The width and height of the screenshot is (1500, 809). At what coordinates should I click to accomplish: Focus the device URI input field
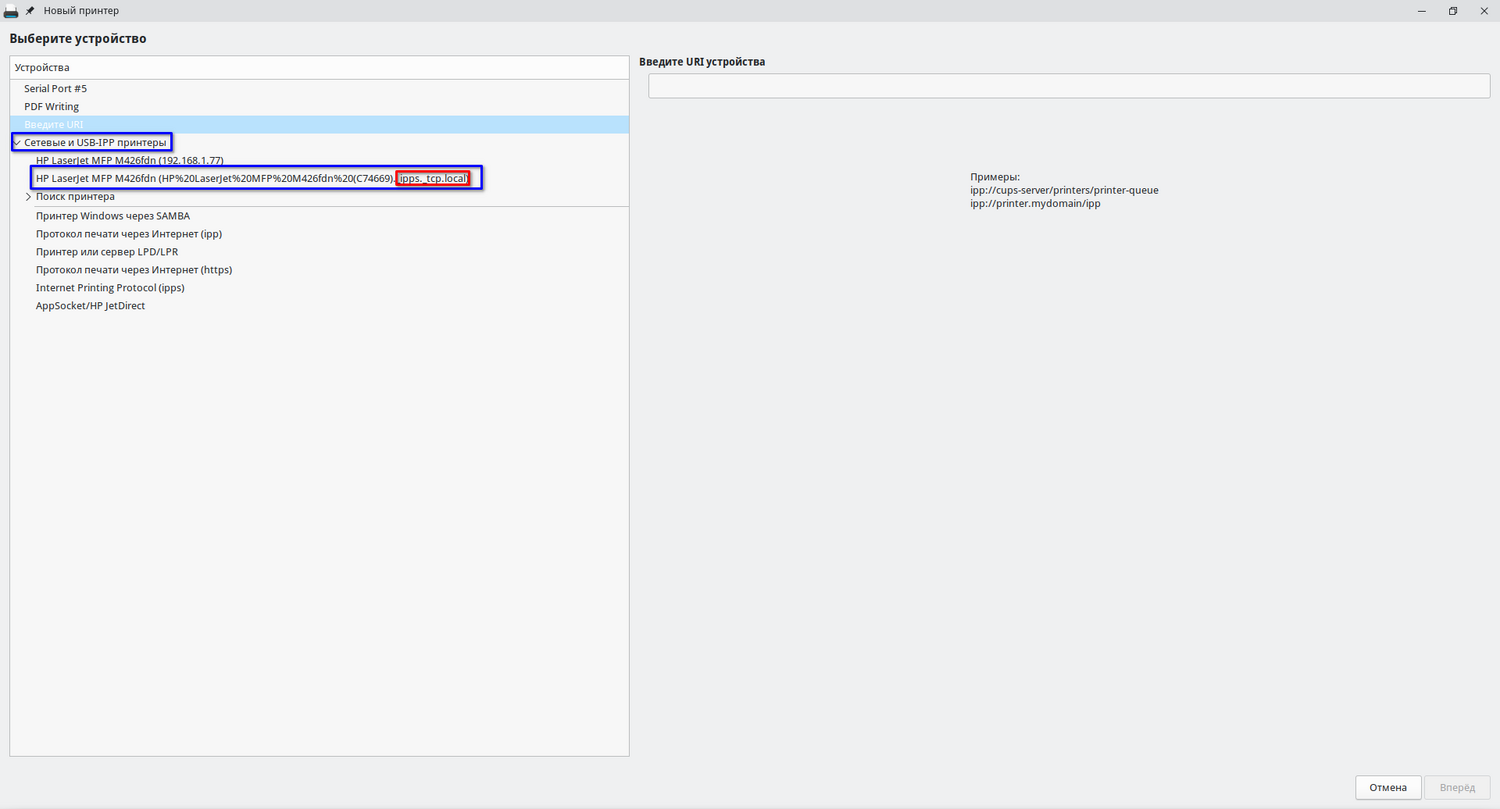point(1068,87)
